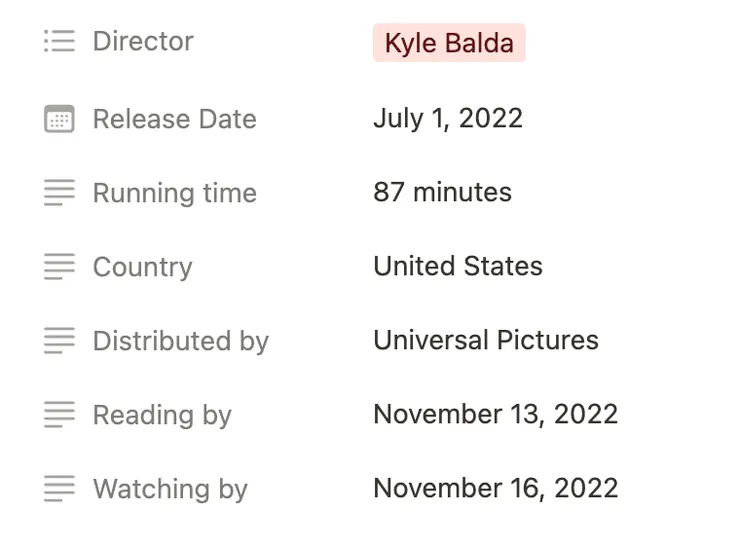Select the Reading by property label

point(162,415)
